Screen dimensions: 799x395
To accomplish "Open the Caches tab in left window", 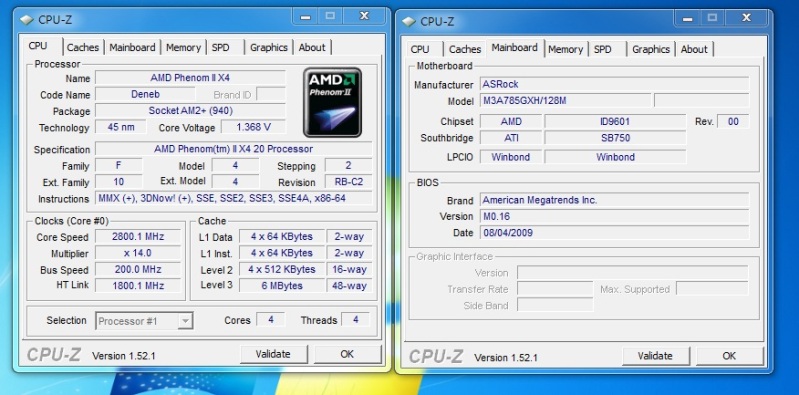I will click(83, 47).
